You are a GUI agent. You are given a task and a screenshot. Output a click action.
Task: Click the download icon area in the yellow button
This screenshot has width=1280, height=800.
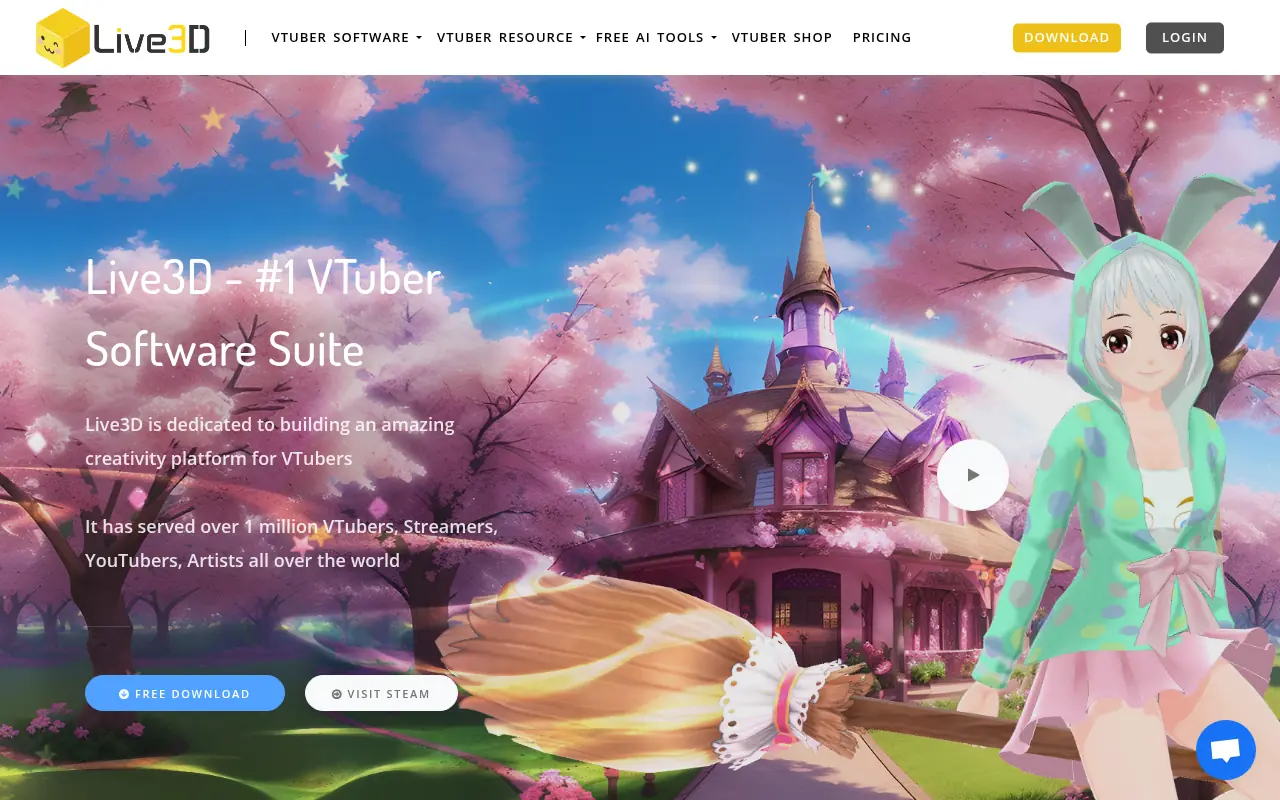click(x=1067, y=37)
